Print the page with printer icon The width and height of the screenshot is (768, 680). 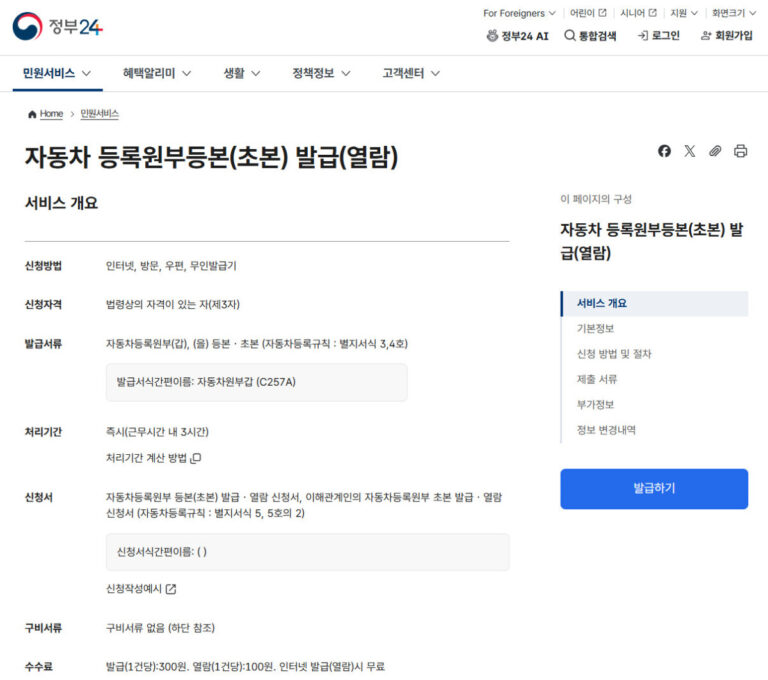[x=741, y=151]
